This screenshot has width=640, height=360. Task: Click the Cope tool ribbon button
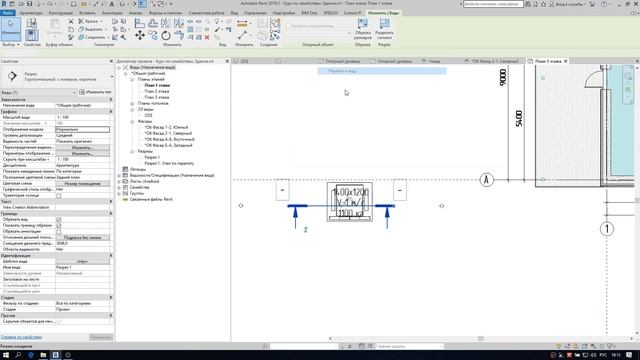click(89, 21)
